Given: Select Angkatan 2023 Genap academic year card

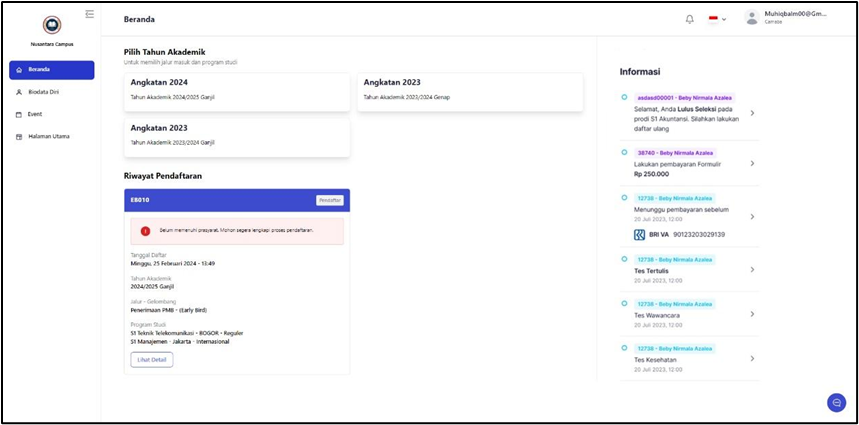Looking at the screenshot, I should click(x=470, y=92).
